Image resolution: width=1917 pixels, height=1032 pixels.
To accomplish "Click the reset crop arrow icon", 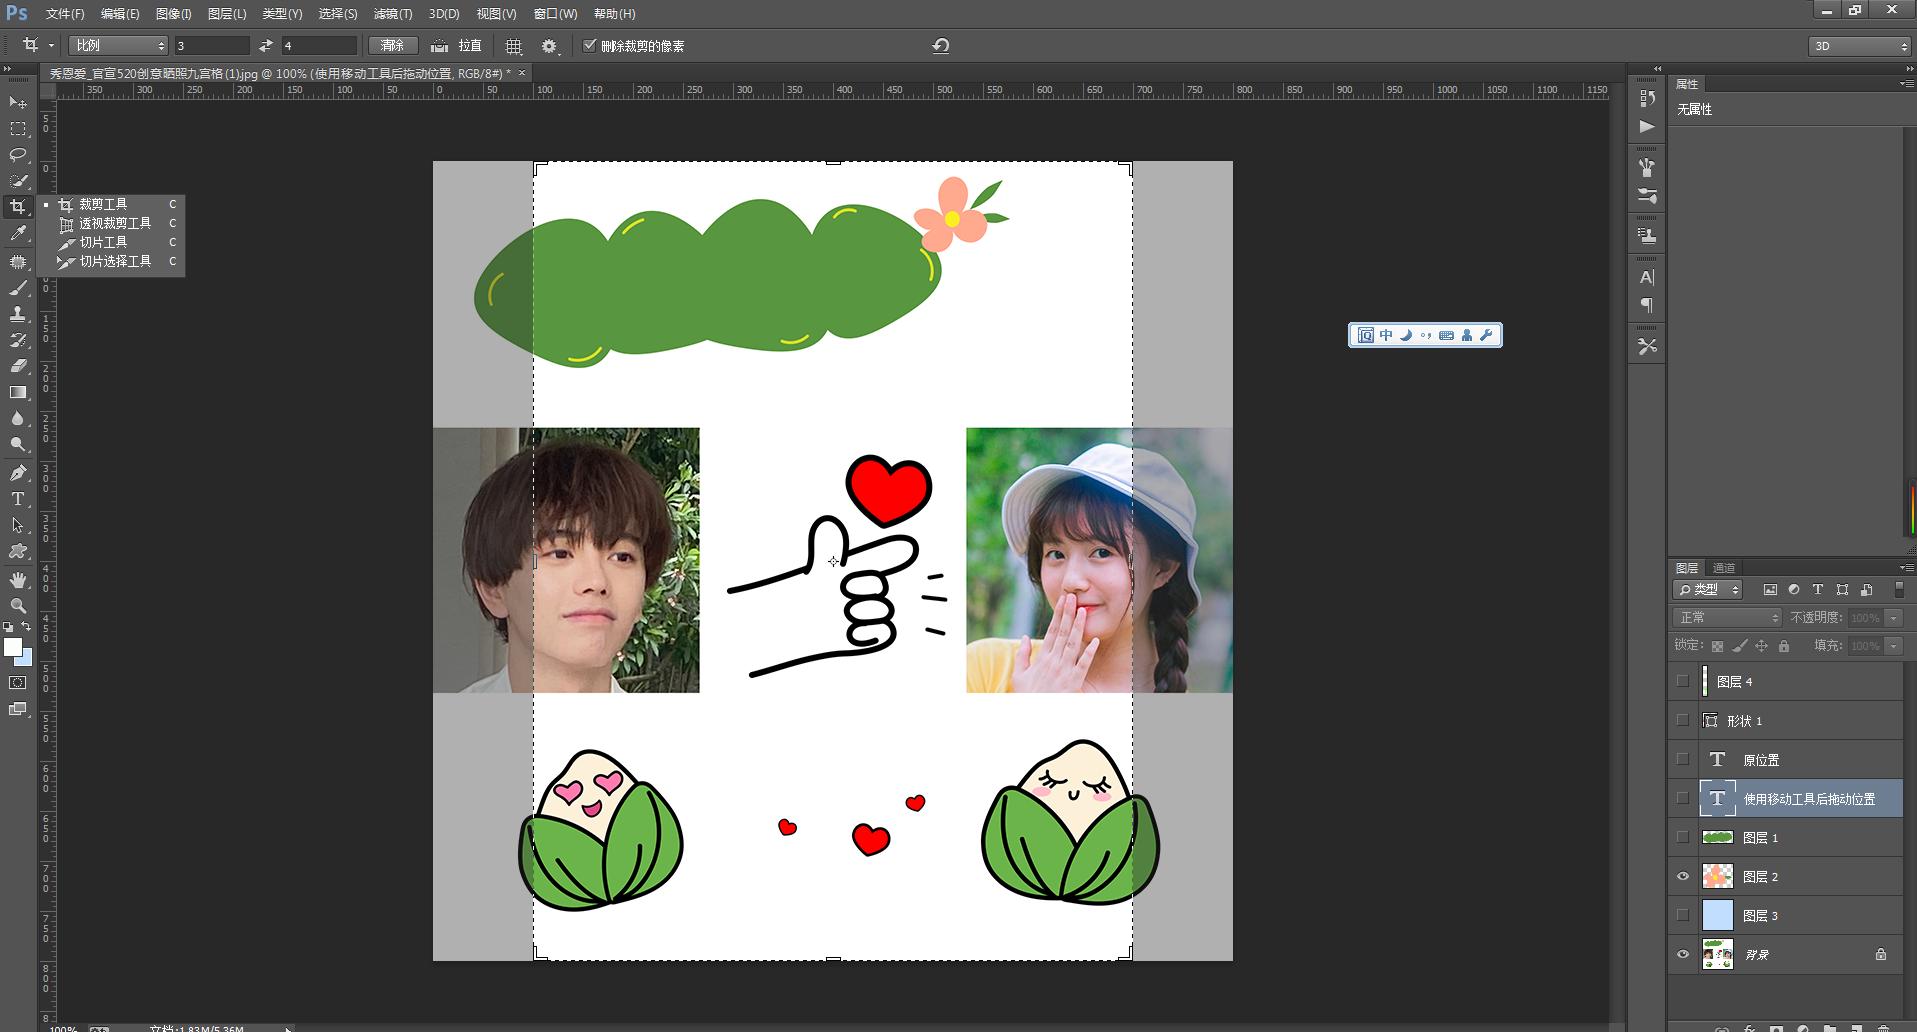I will point(940,46).
